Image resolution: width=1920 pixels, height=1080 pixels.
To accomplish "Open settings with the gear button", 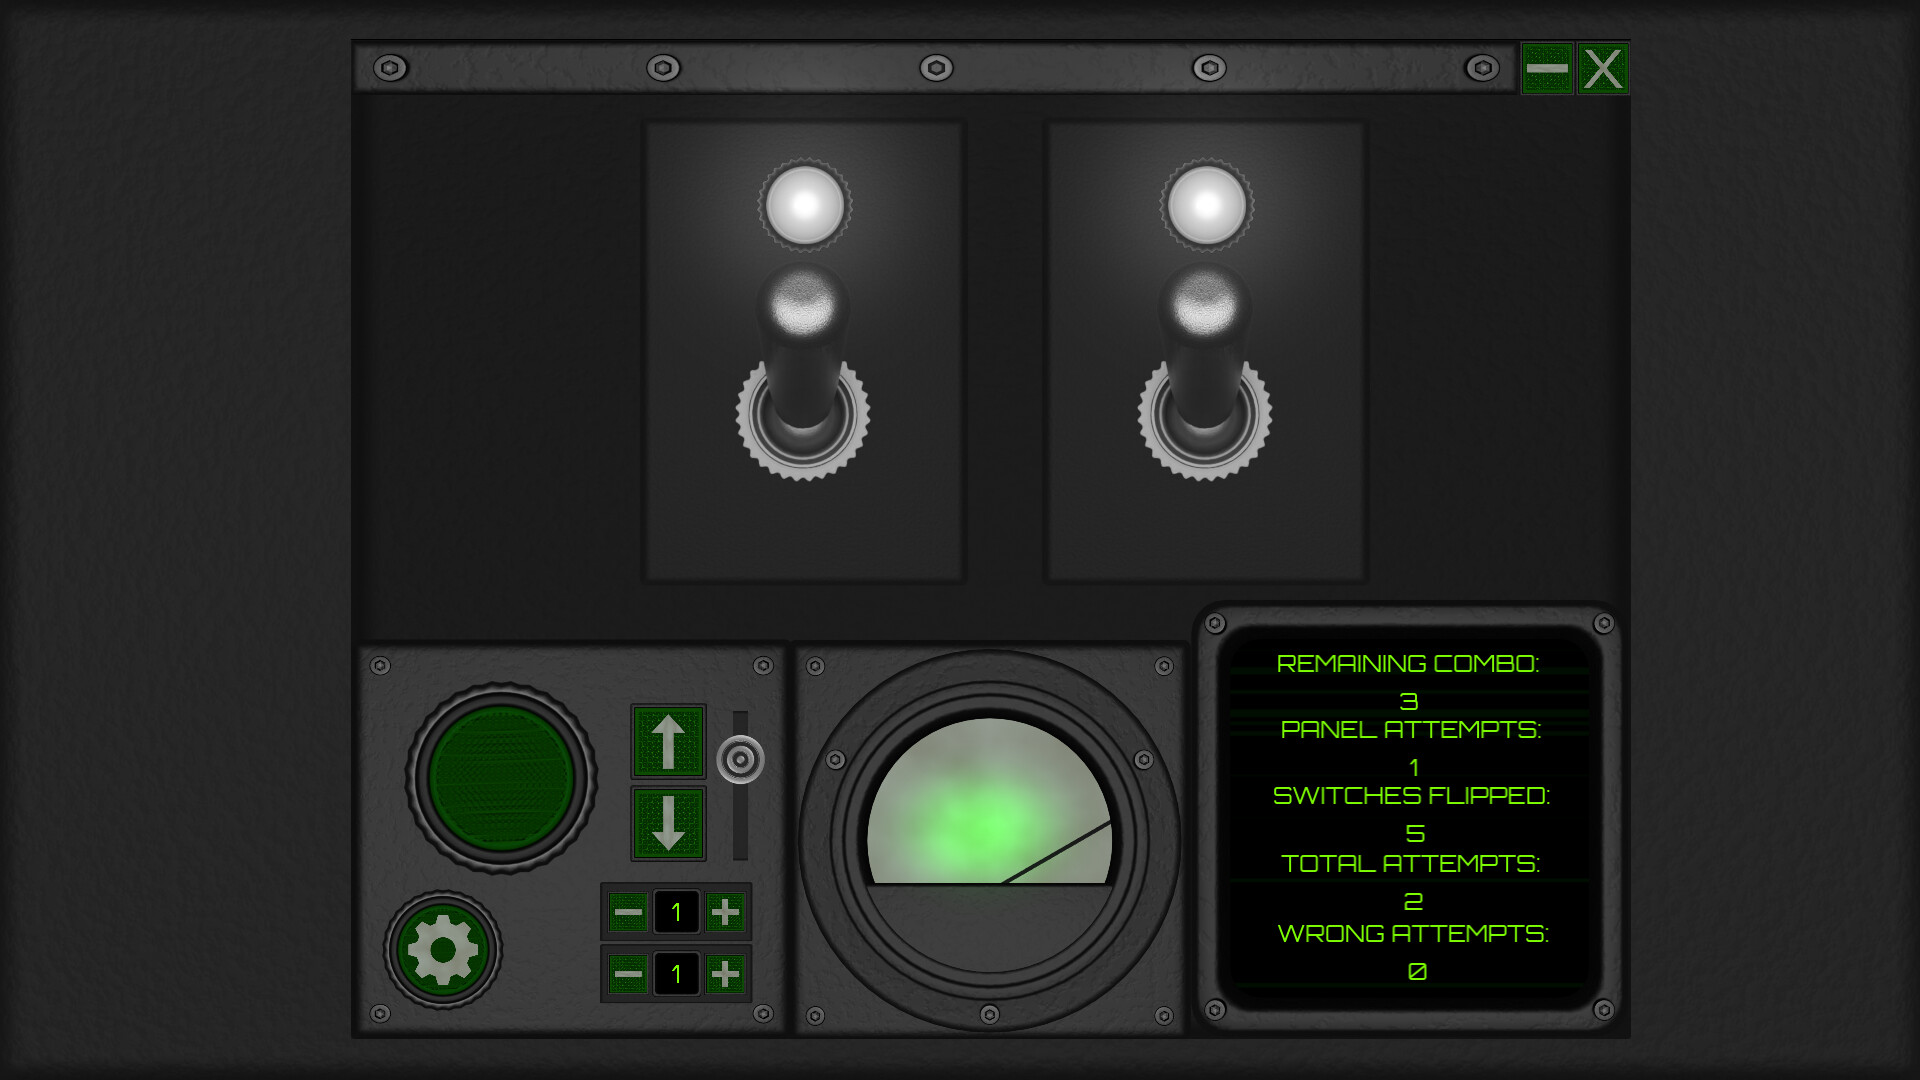I will pyautogui.click(x=443, y=950).
